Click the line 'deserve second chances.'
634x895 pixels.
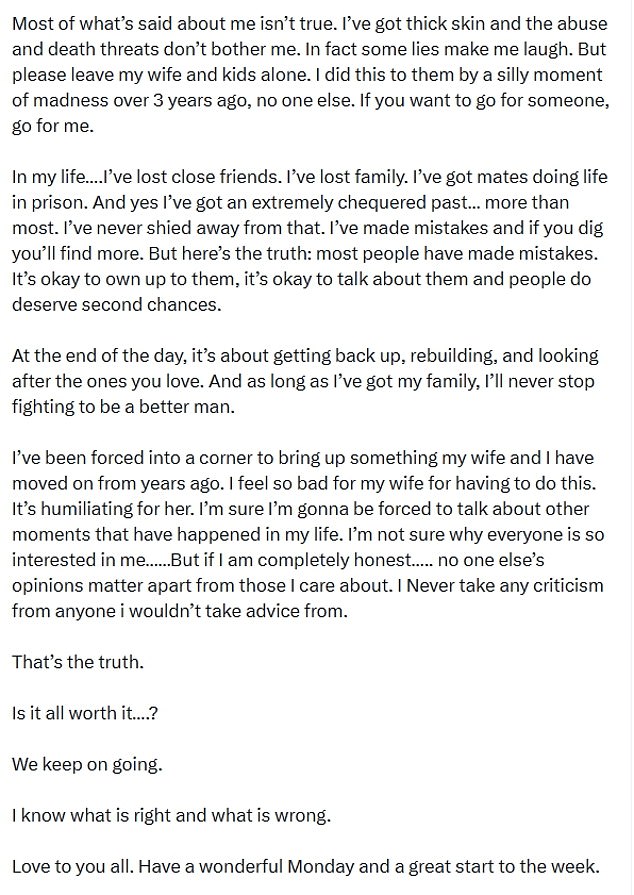[116, 304]
